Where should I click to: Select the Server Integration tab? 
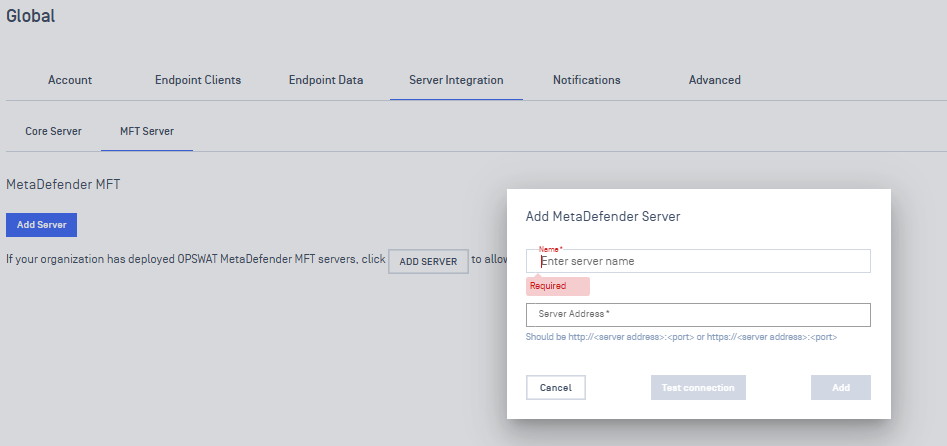tap(456, 80)
